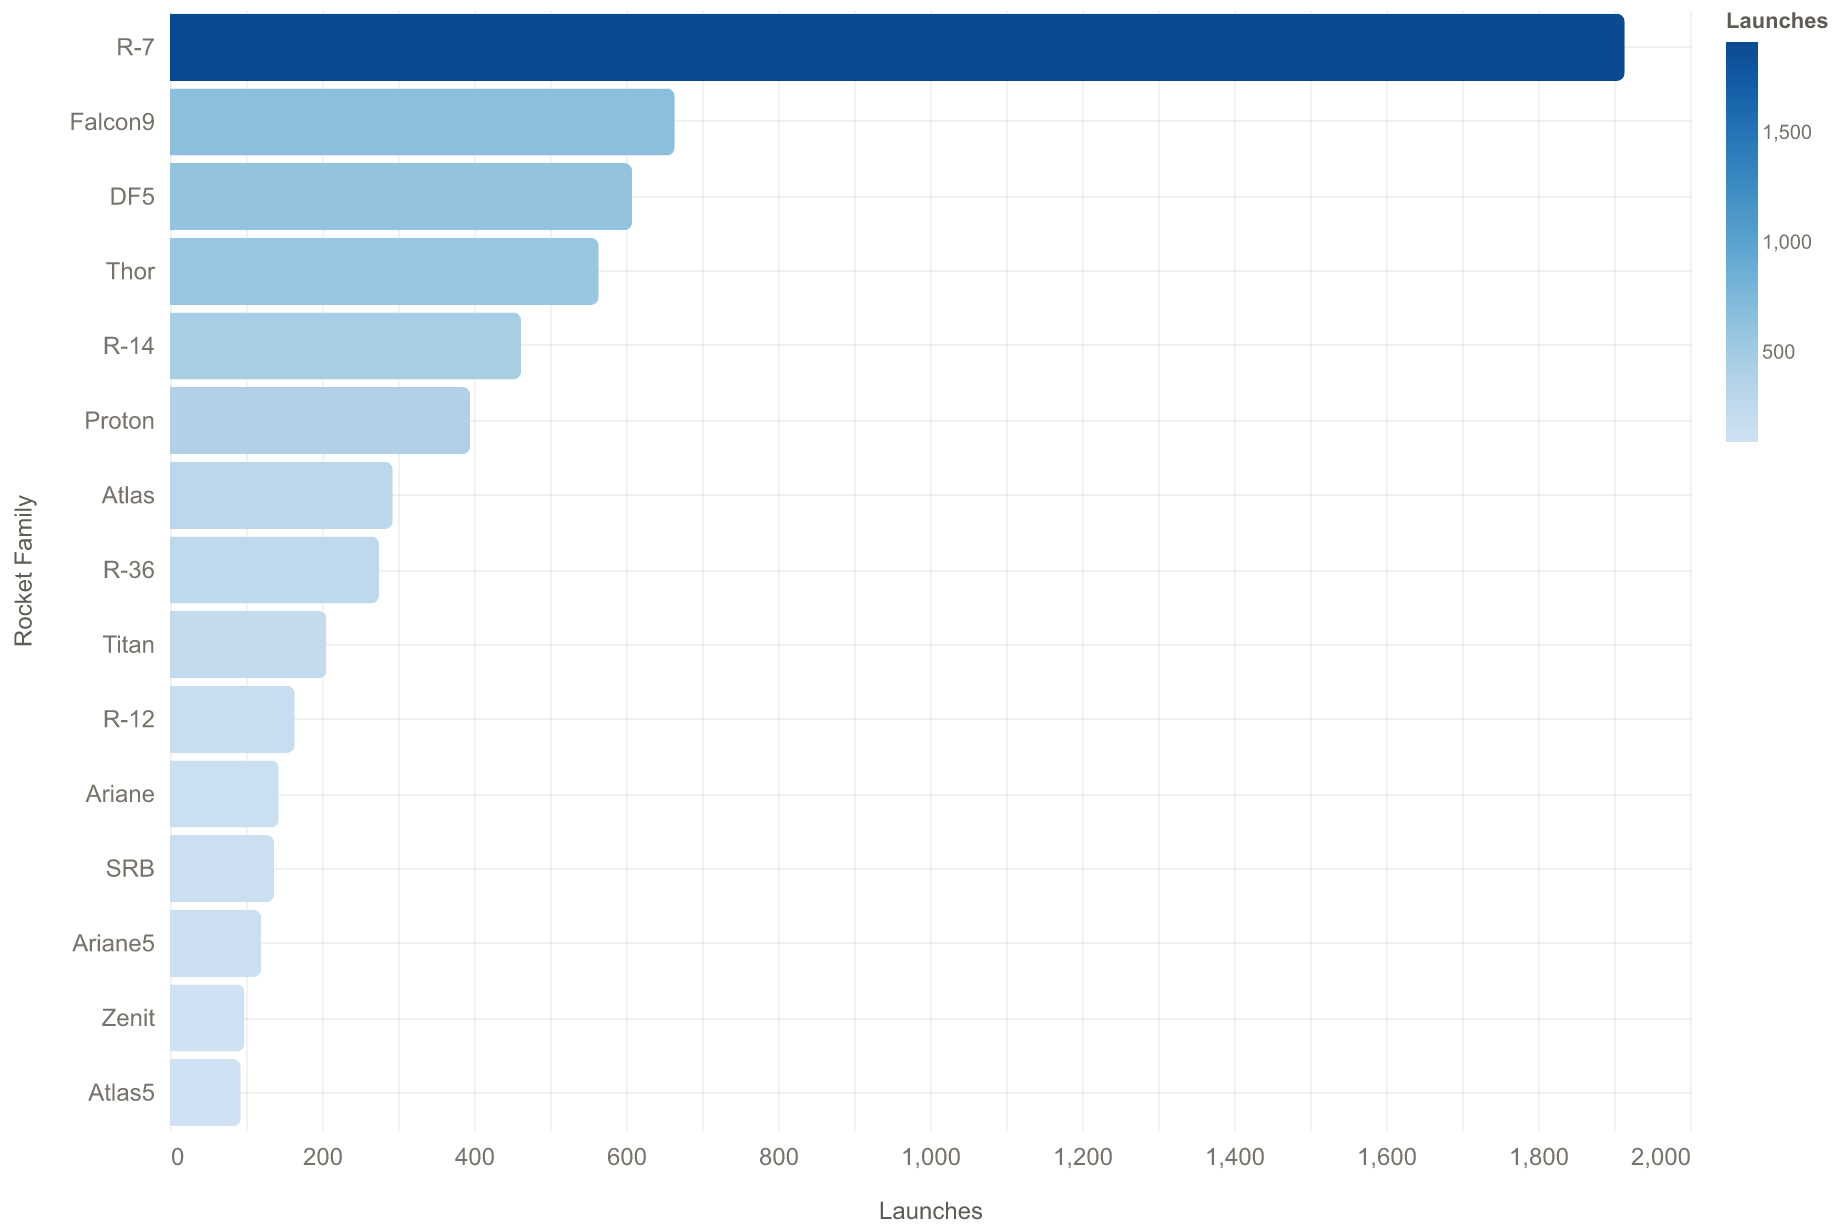The height and width of the screenshot is (1232, 1840).
Task: Select the "600" x-axis tick label
Action: [627, 1157]
